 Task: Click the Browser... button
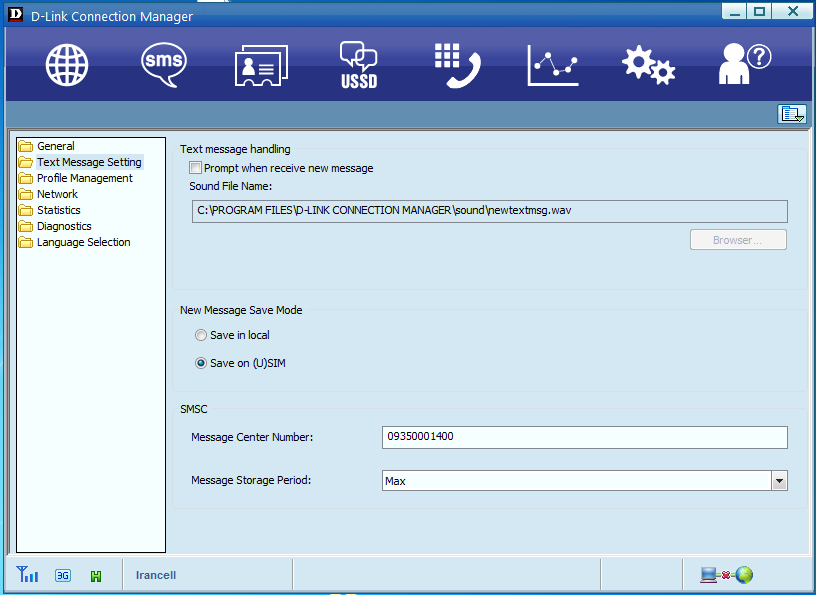click(x=738, y=240)
